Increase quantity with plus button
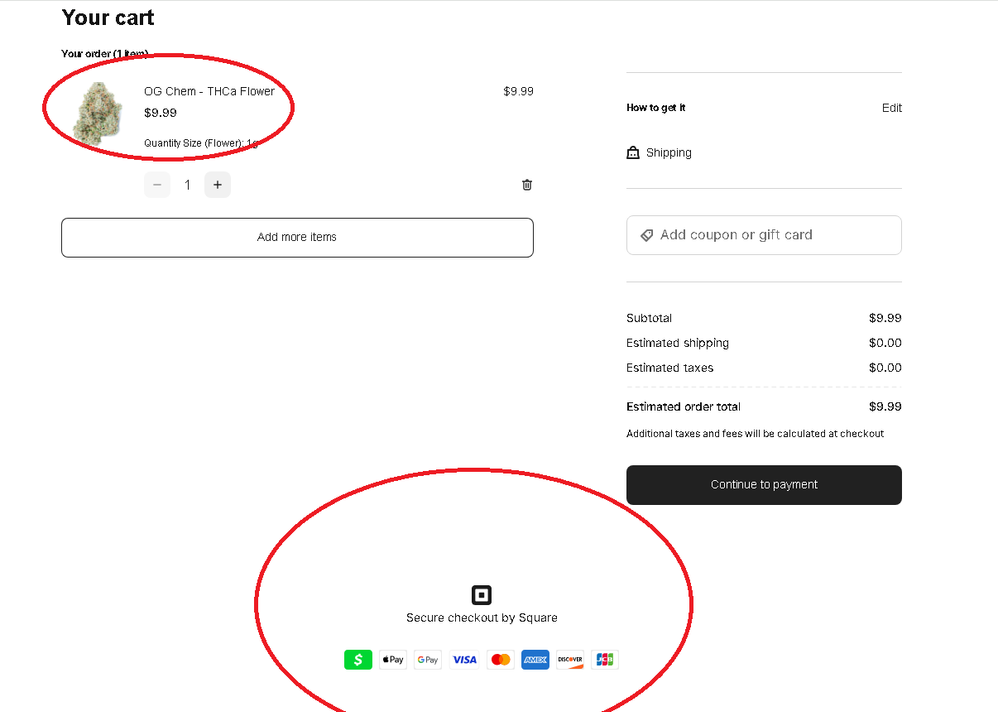This screenshot has height=712, width=998. point(218,185)
